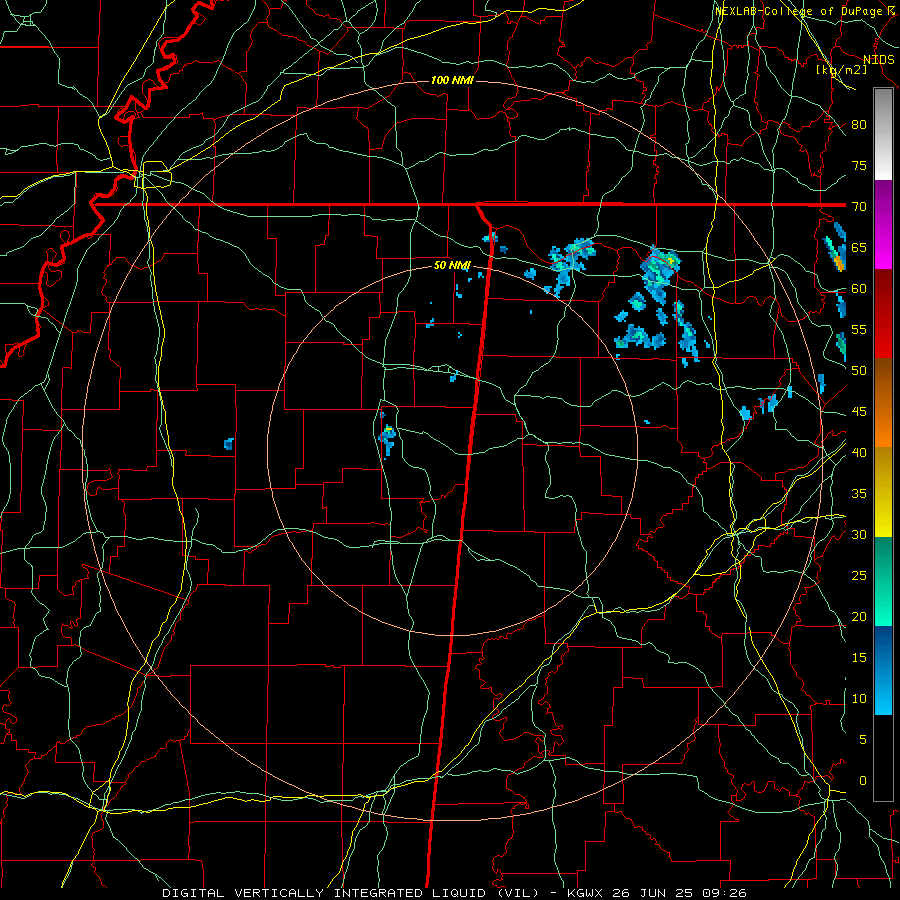
Task: Click the 40 value on the legend
Action: [859, 453]
